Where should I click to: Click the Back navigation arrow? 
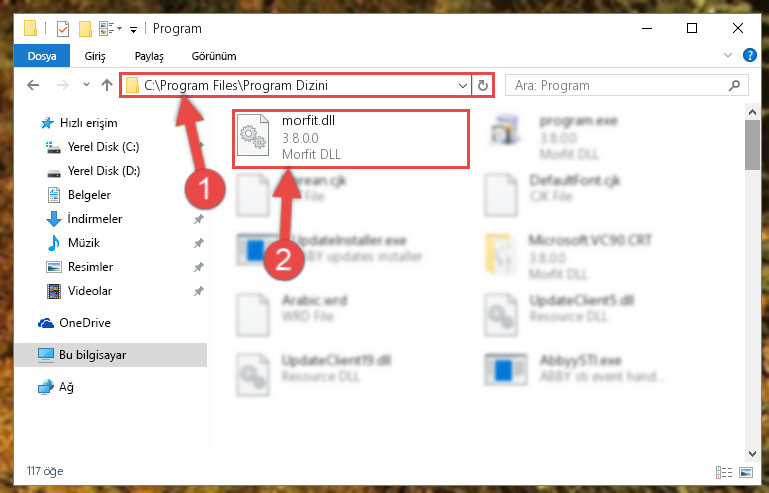[x=33, y=85]
